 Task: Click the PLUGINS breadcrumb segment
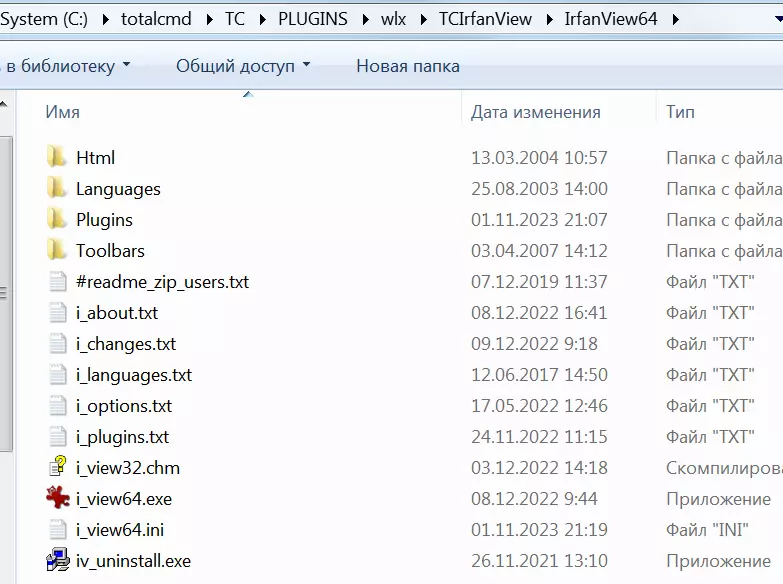pos(313,19)
